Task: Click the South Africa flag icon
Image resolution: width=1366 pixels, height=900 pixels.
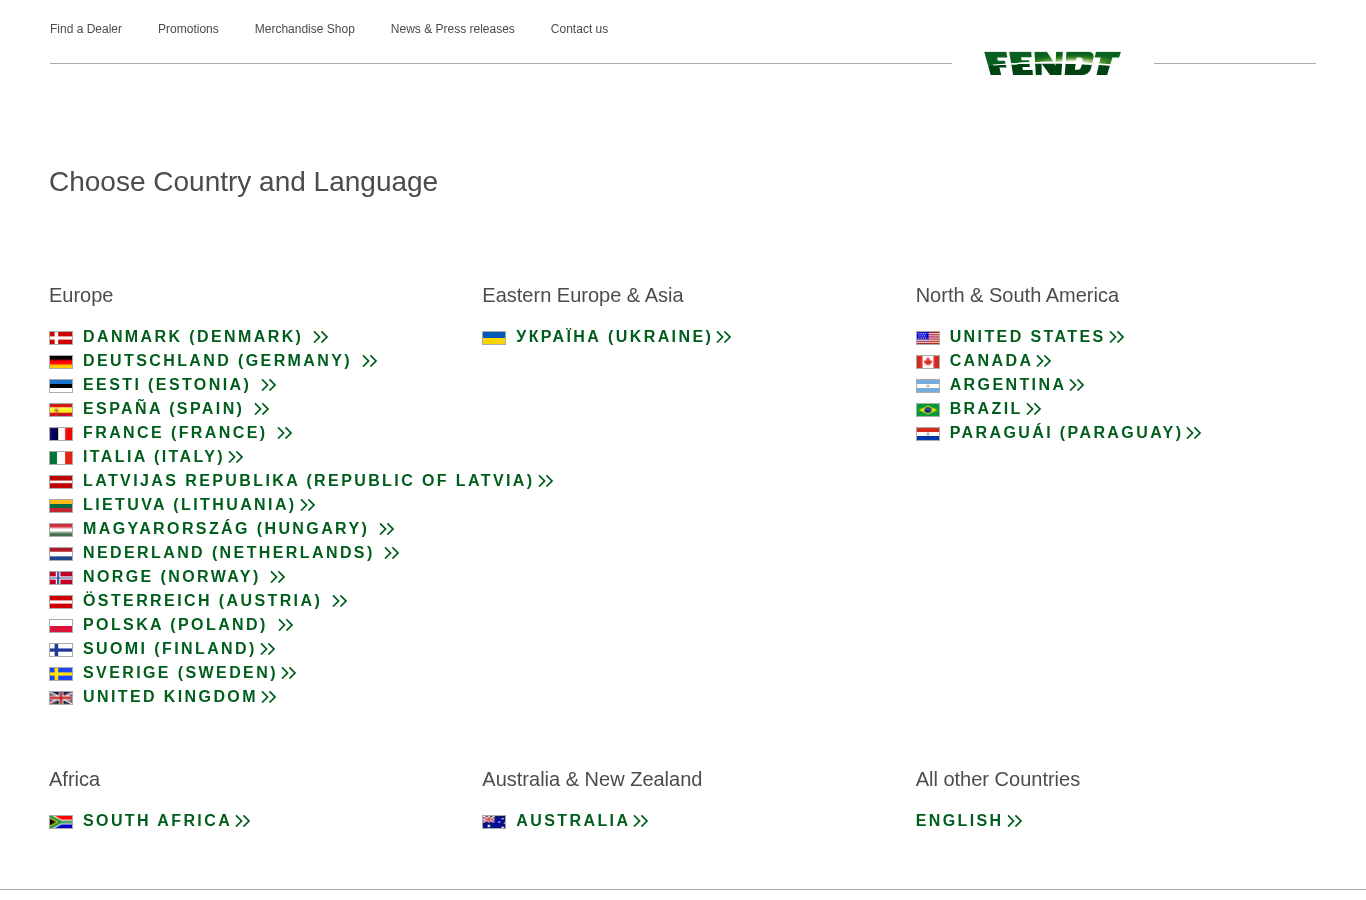Action: coord(61,822)
